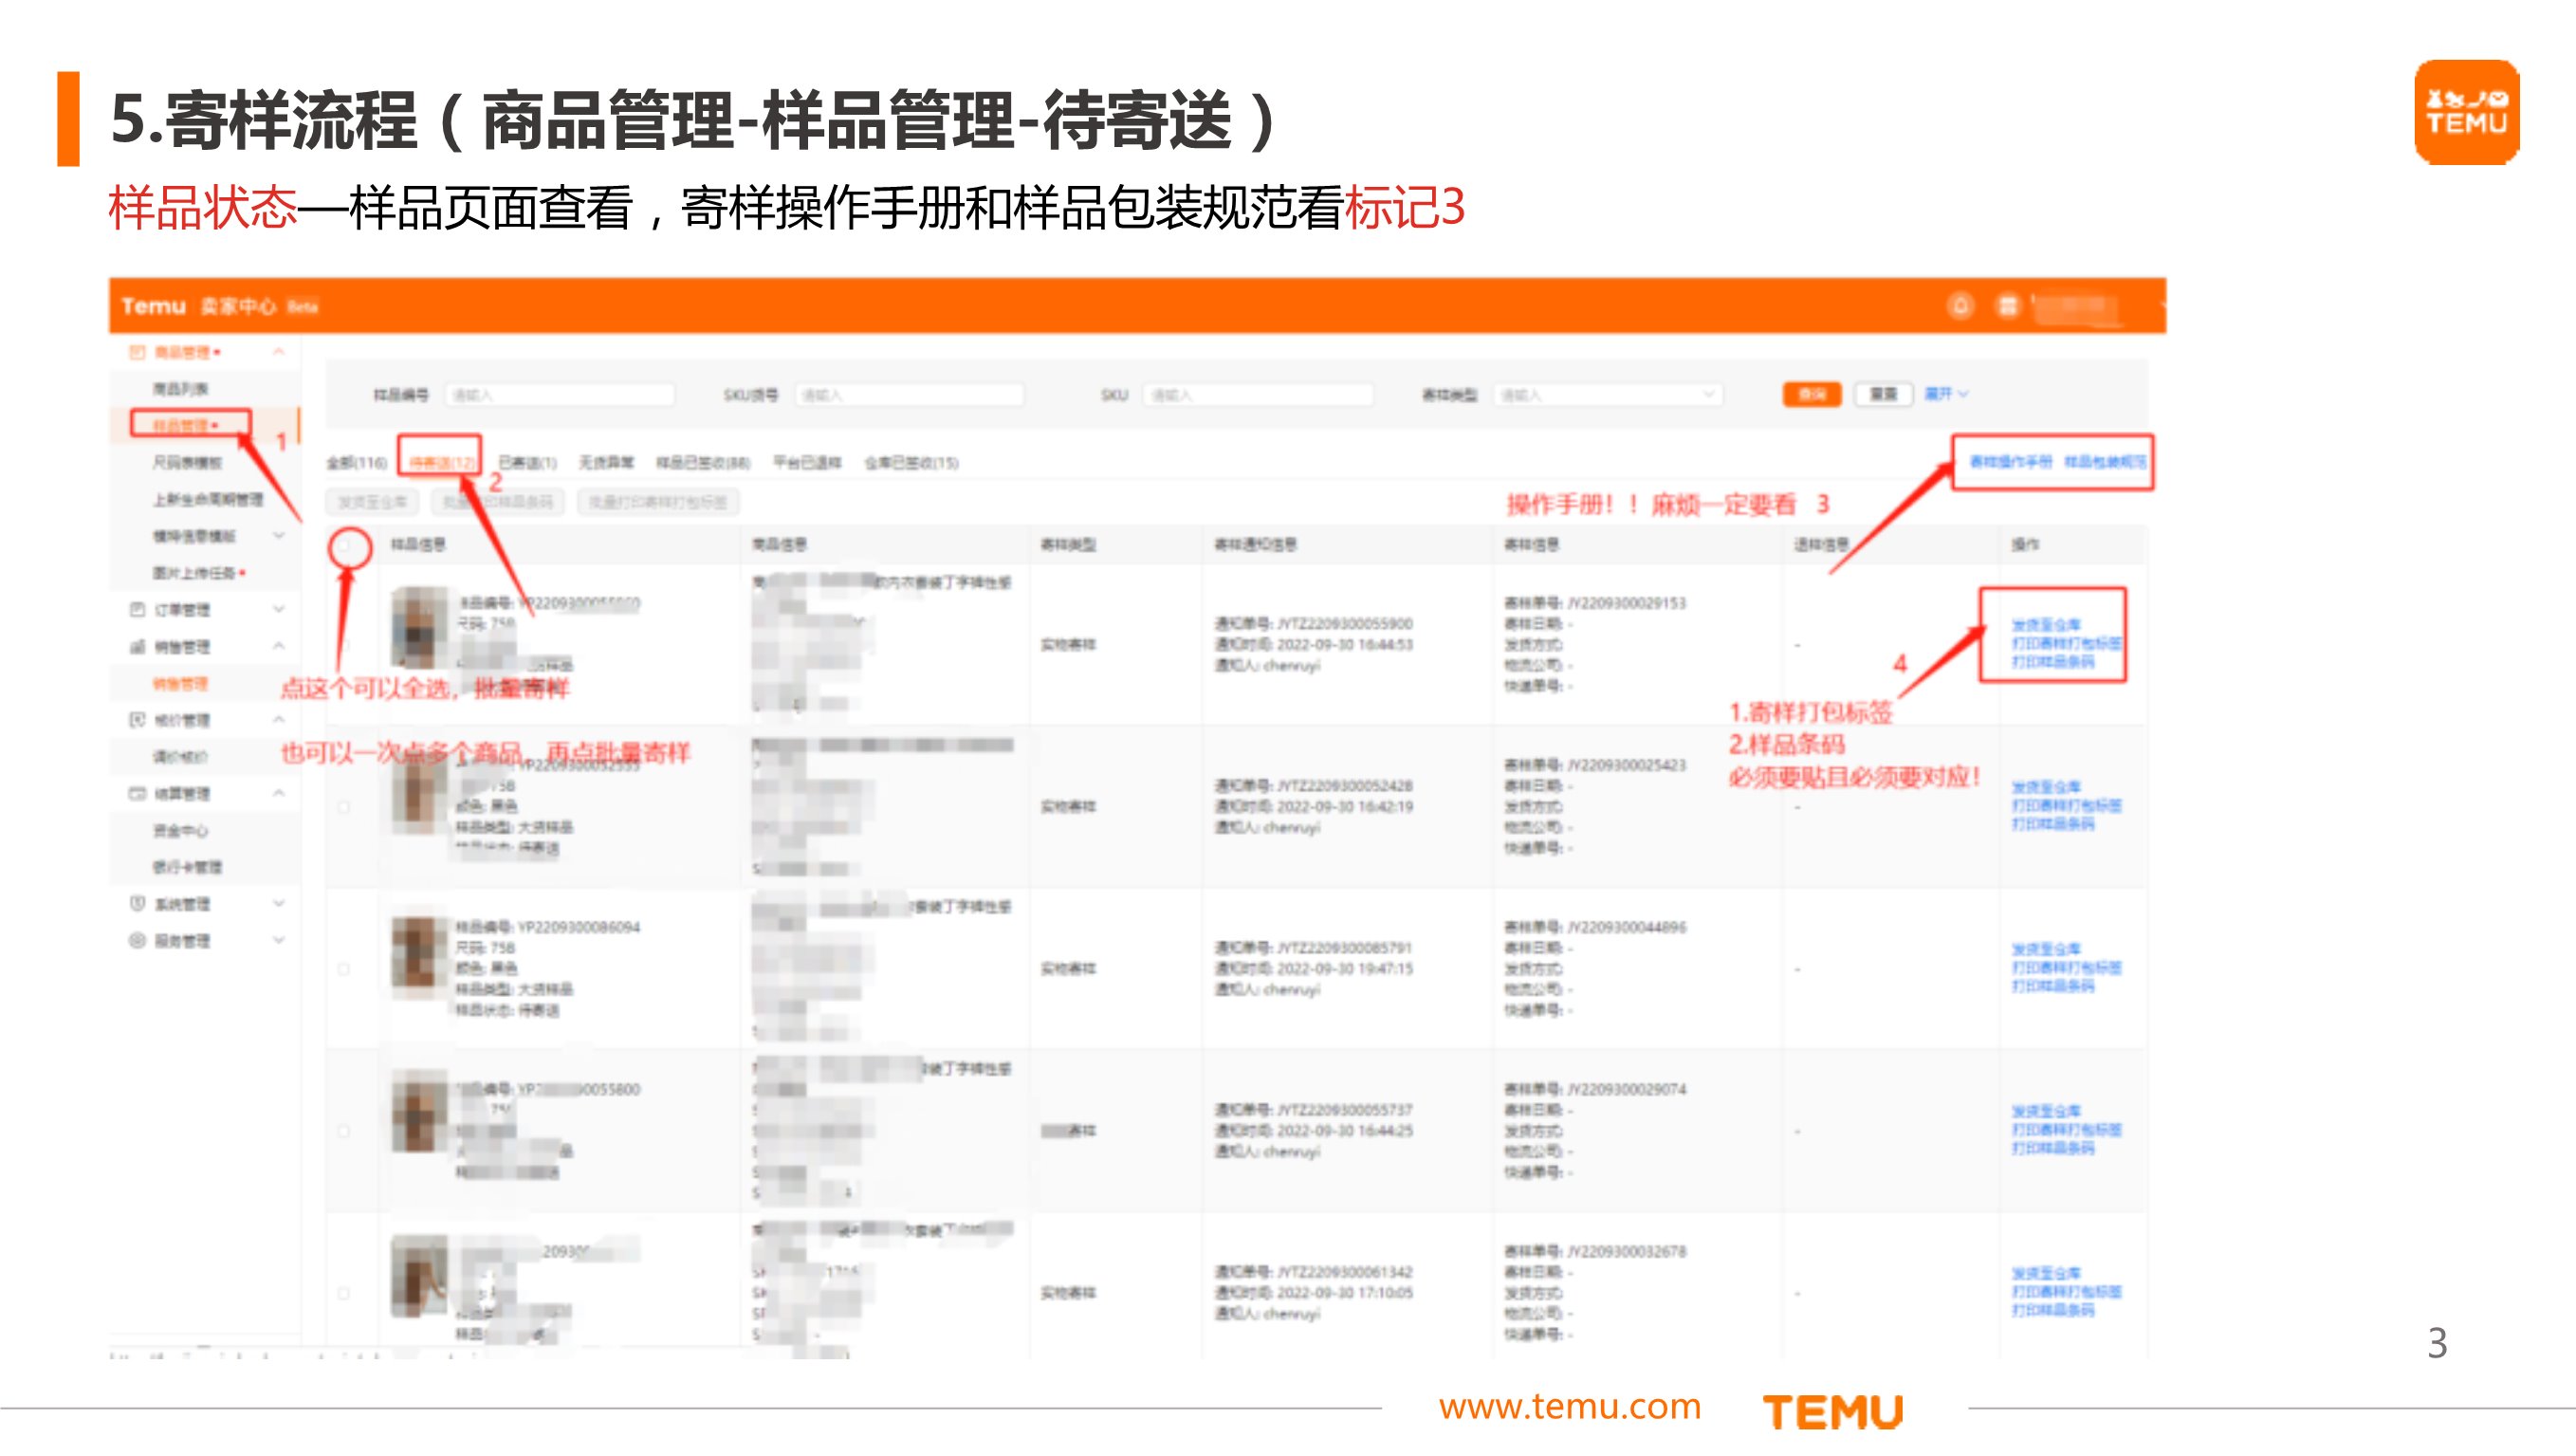
Task: Tick checkbox of row with notice JYTZ2209300052428
Action: click(x=344, y=807)
